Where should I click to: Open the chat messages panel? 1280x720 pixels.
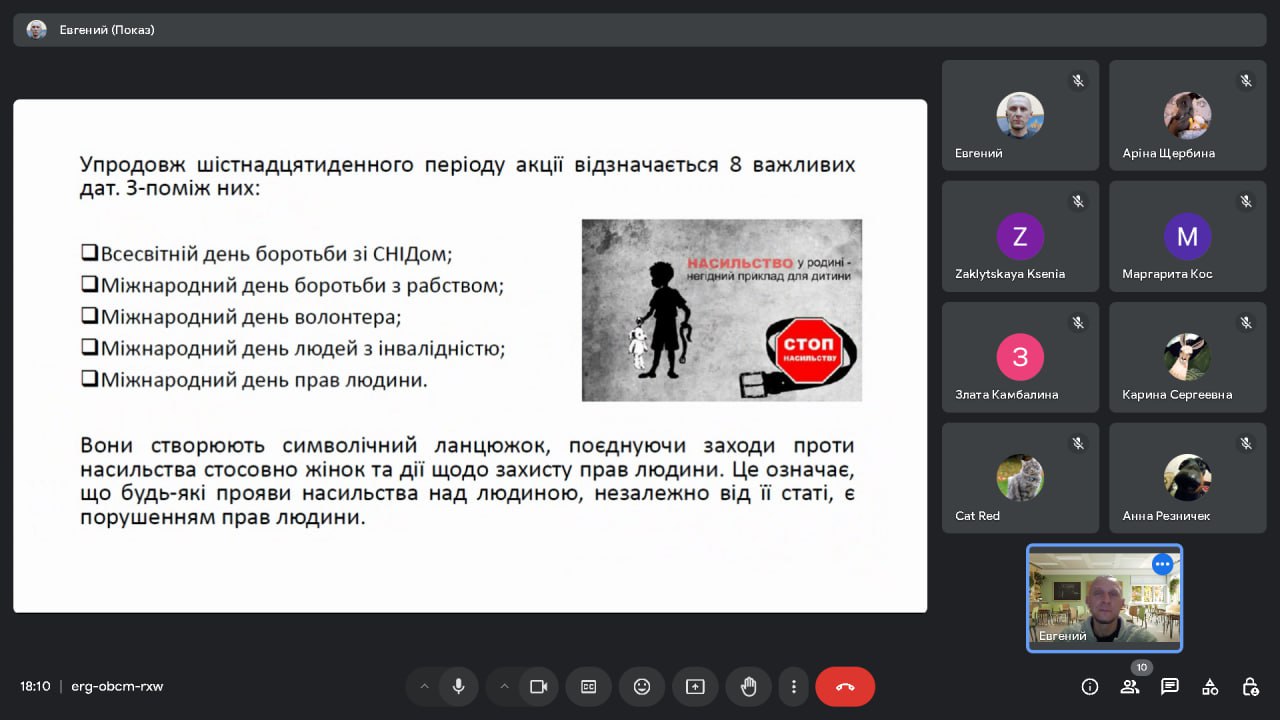1170,687
